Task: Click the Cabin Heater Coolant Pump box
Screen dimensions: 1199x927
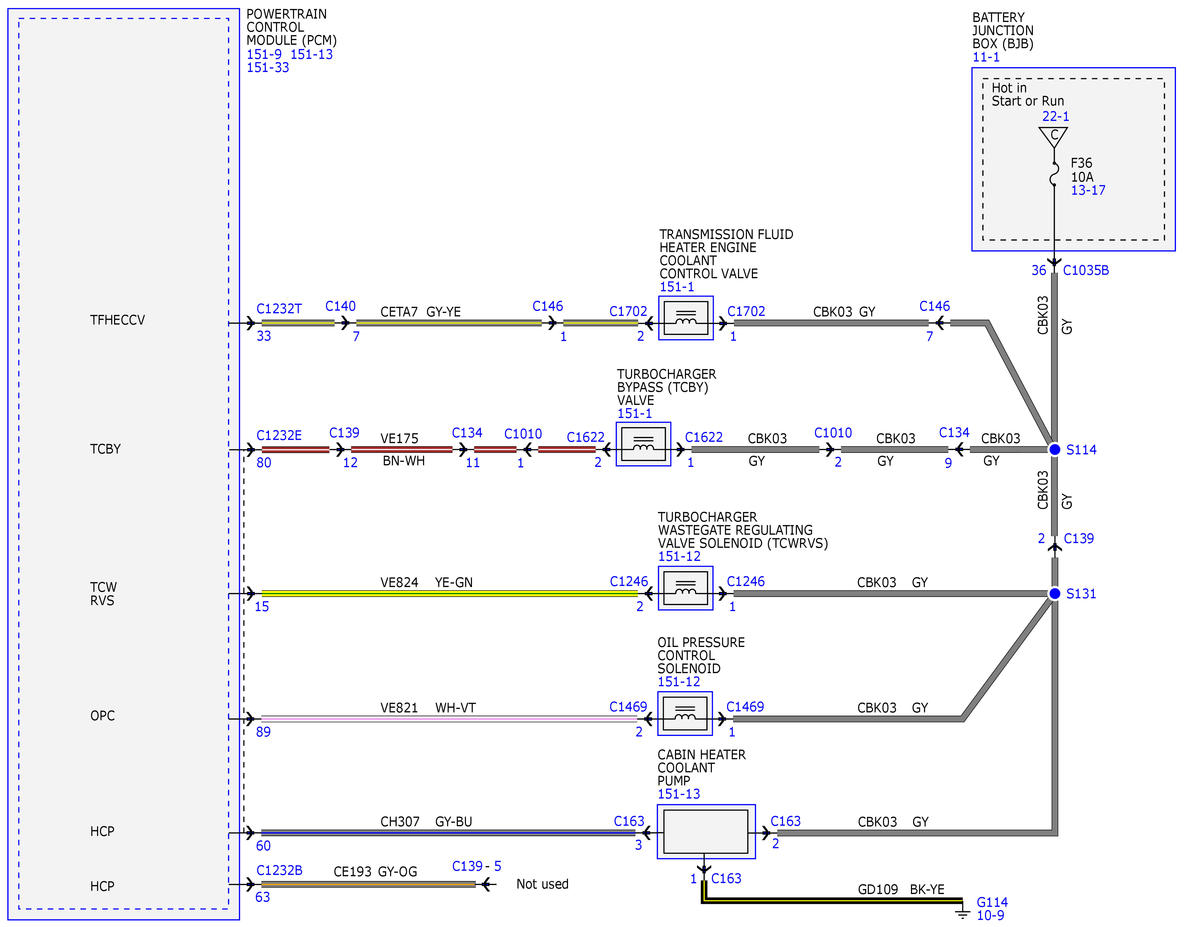Action: point(706,831)
